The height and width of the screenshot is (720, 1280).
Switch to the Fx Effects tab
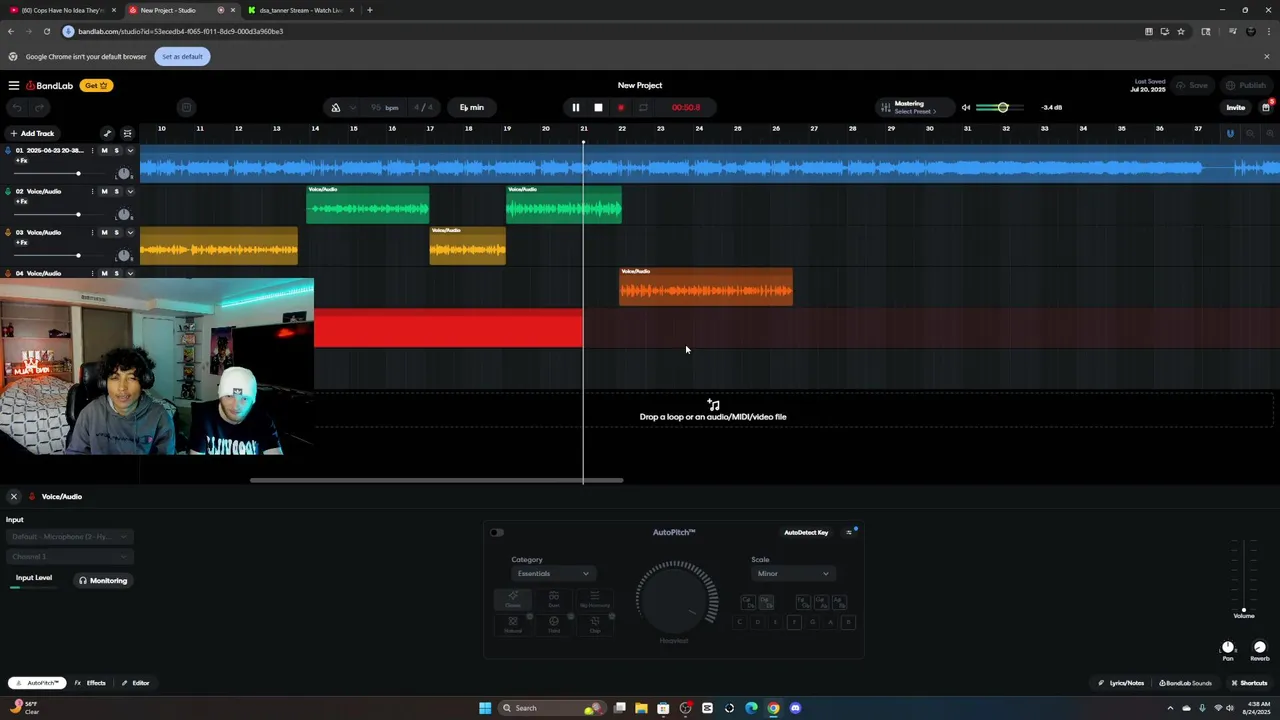[x=90, y=683]
